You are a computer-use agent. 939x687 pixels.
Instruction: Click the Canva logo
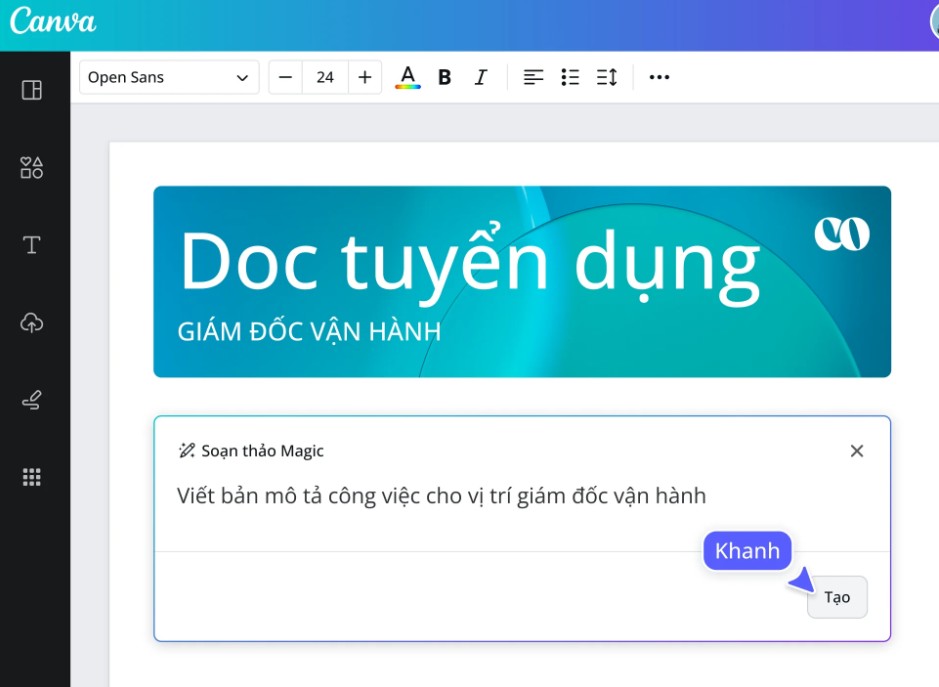(x=53, y=21)
